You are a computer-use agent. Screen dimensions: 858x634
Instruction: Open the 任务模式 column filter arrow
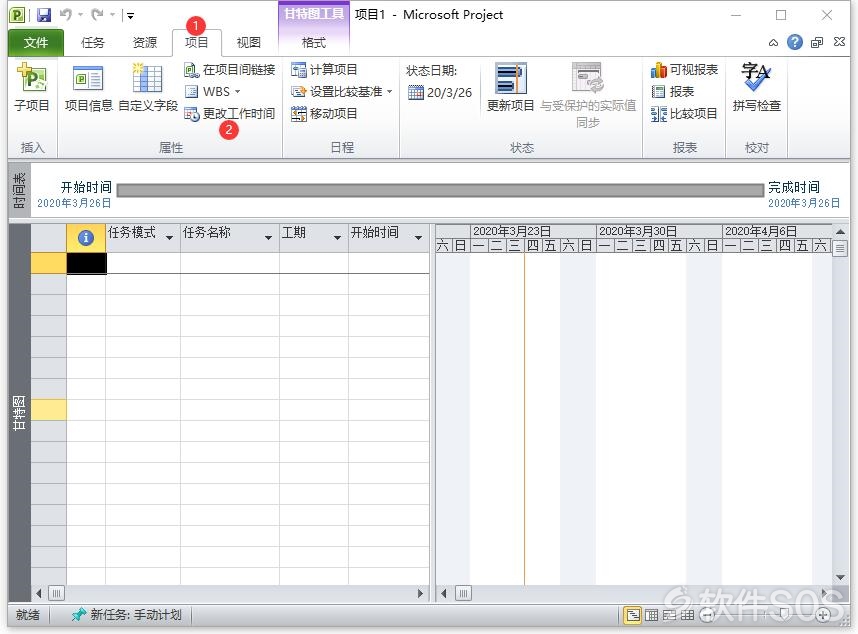[169, 237]
